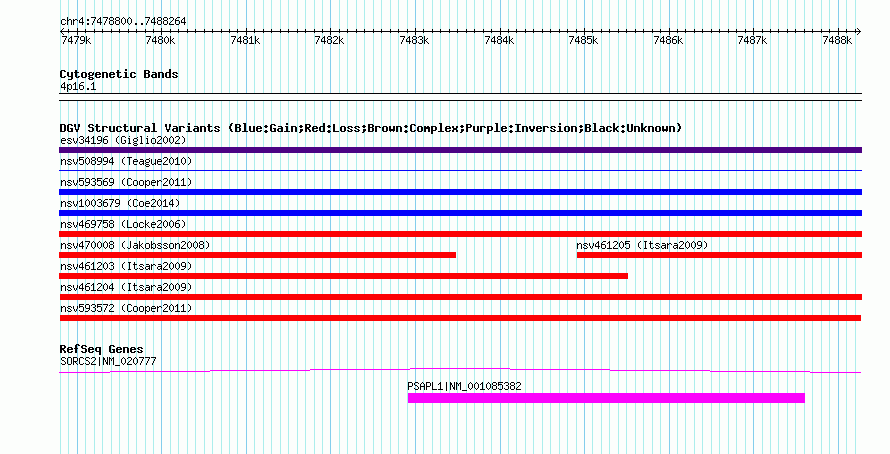Viewport: 890px width, 454px height.
Task: Select the 7480k ruler tick label
Action: tap(161, 40)
